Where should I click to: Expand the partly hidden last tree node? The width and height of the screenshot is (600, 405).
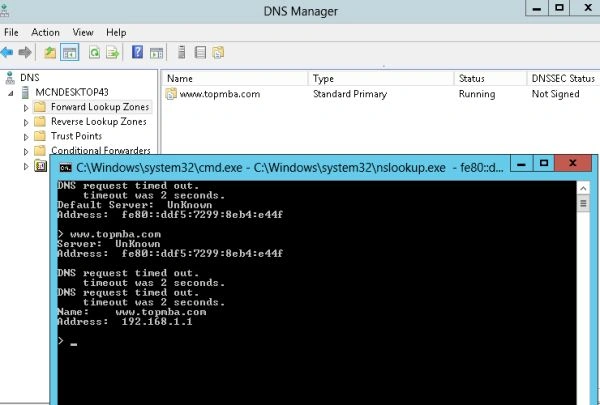(26, 166)
